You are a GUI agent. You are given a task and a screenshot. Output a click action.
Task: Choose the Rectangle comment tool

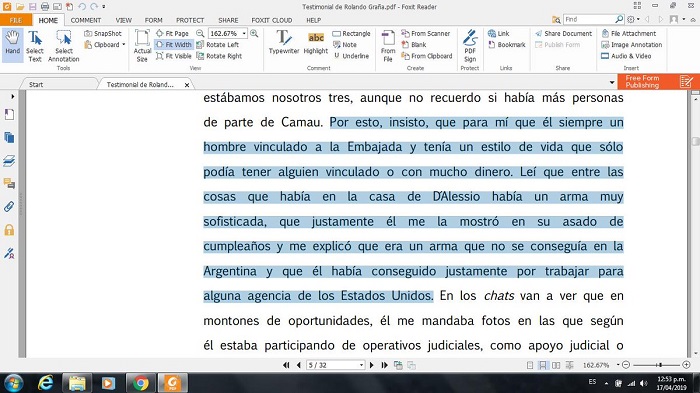(351, 33)
